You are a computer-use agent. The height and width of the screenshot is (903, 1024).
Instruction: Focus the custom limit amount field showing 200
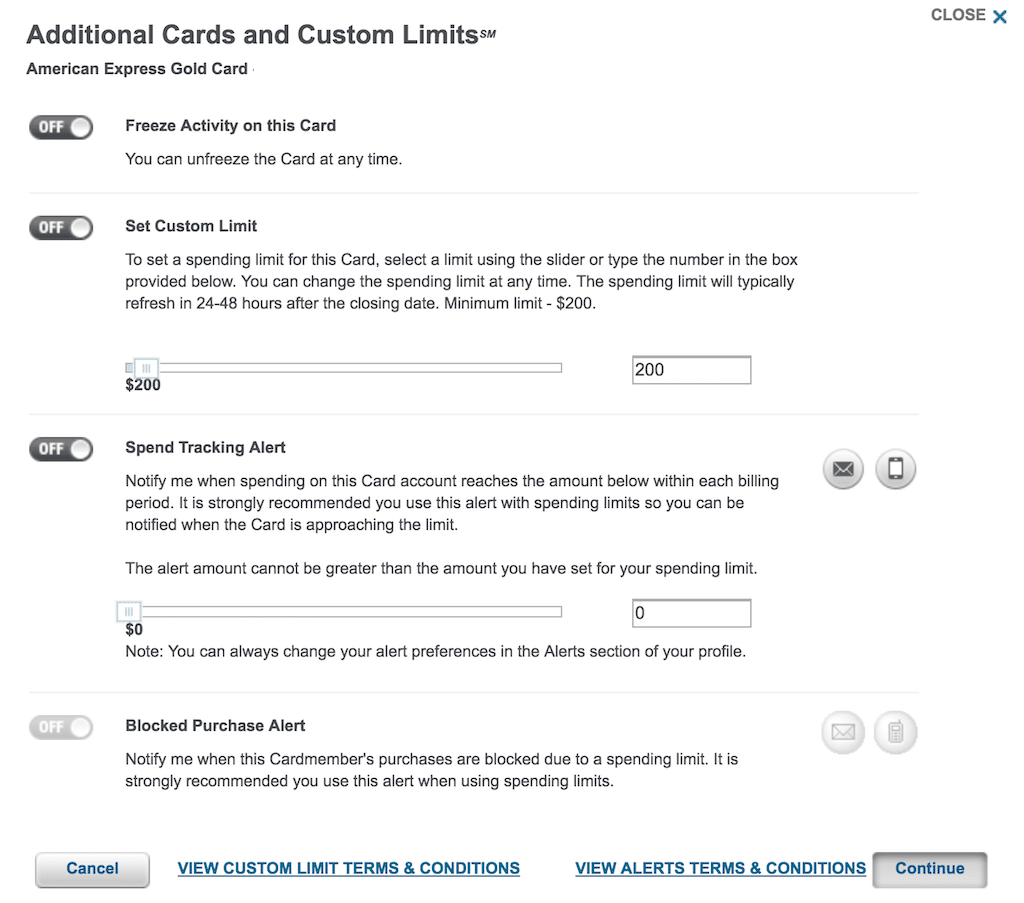click(691, 370)
